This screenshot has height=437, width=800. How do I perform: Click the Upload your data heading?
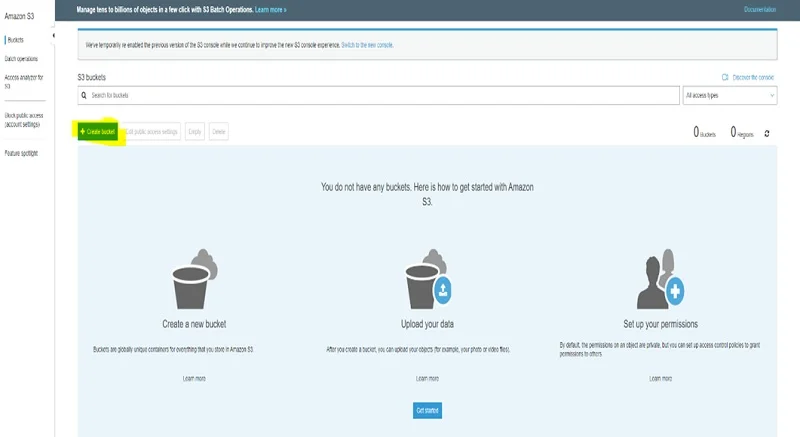(x=428, y=324)
